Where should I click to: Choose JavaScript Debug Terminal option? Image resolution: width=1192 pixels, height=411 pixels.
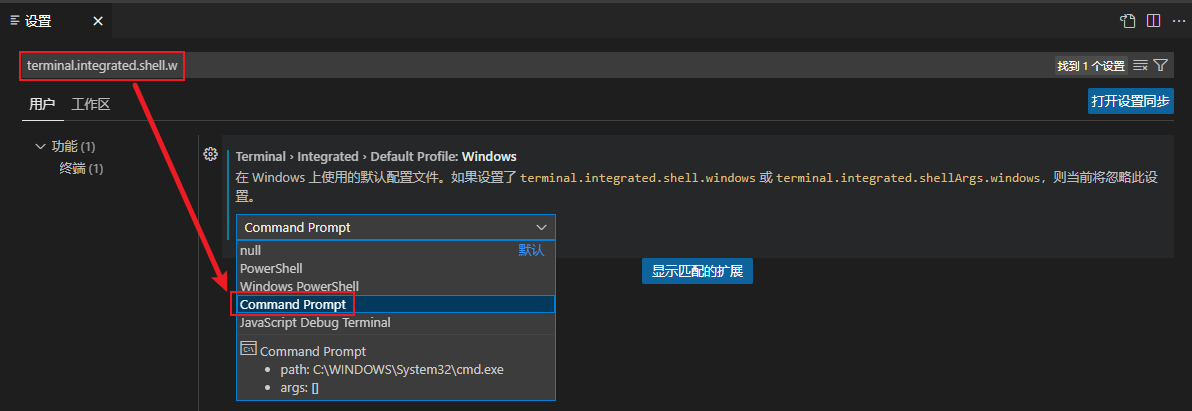click(315, 323)
